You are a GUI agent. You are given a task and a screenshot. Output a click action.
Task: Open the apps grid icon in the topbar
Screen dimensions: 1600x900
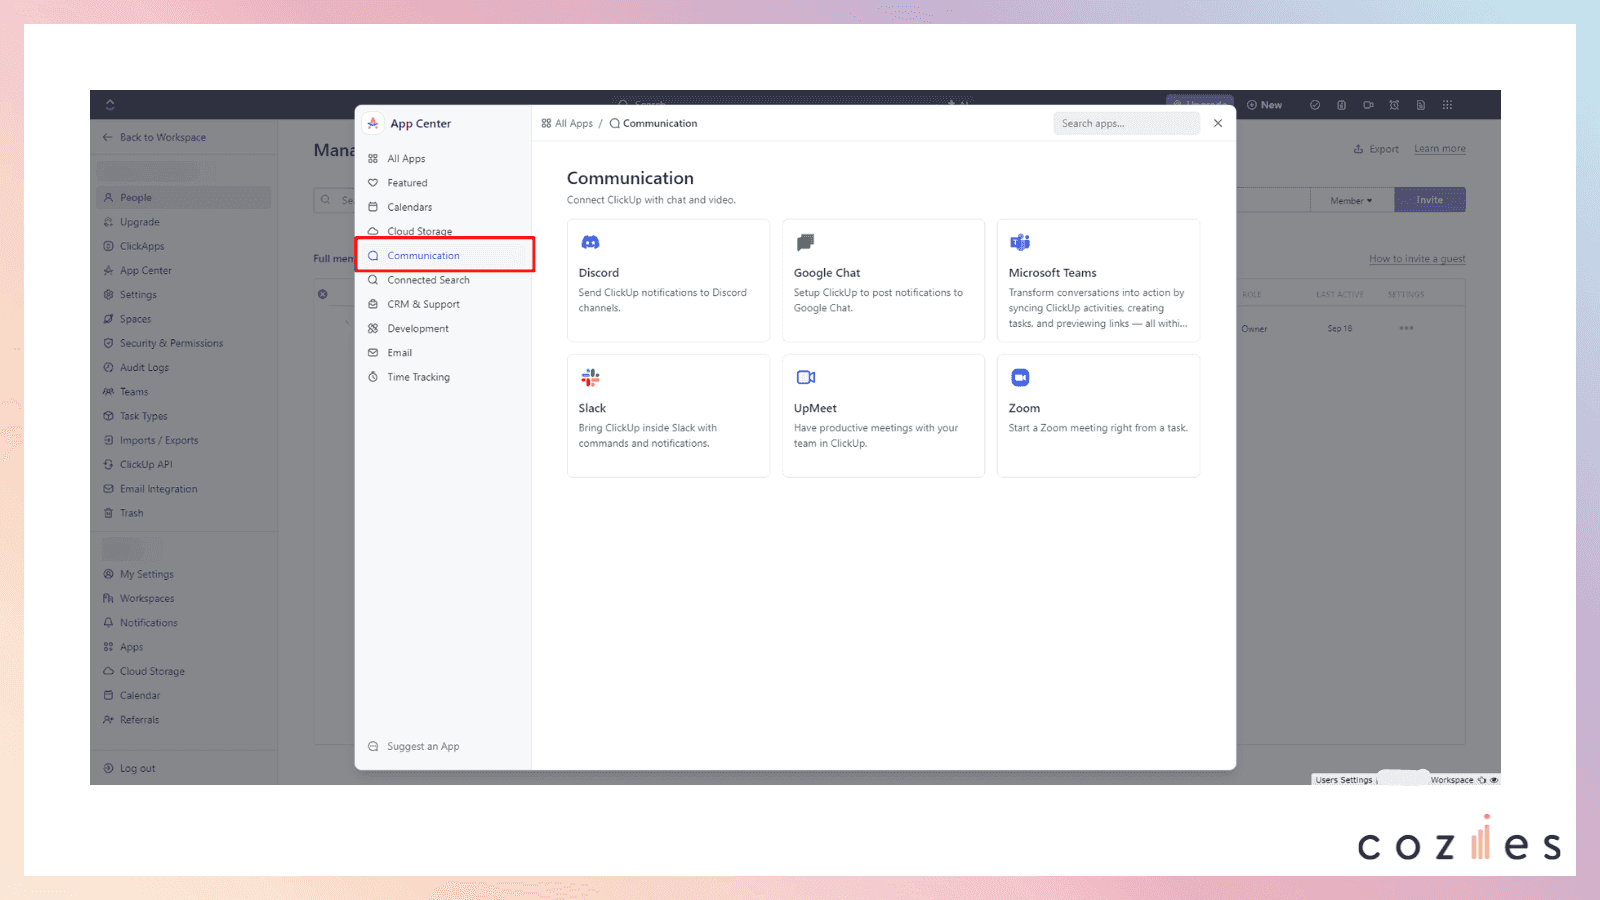click(1447, 104)
